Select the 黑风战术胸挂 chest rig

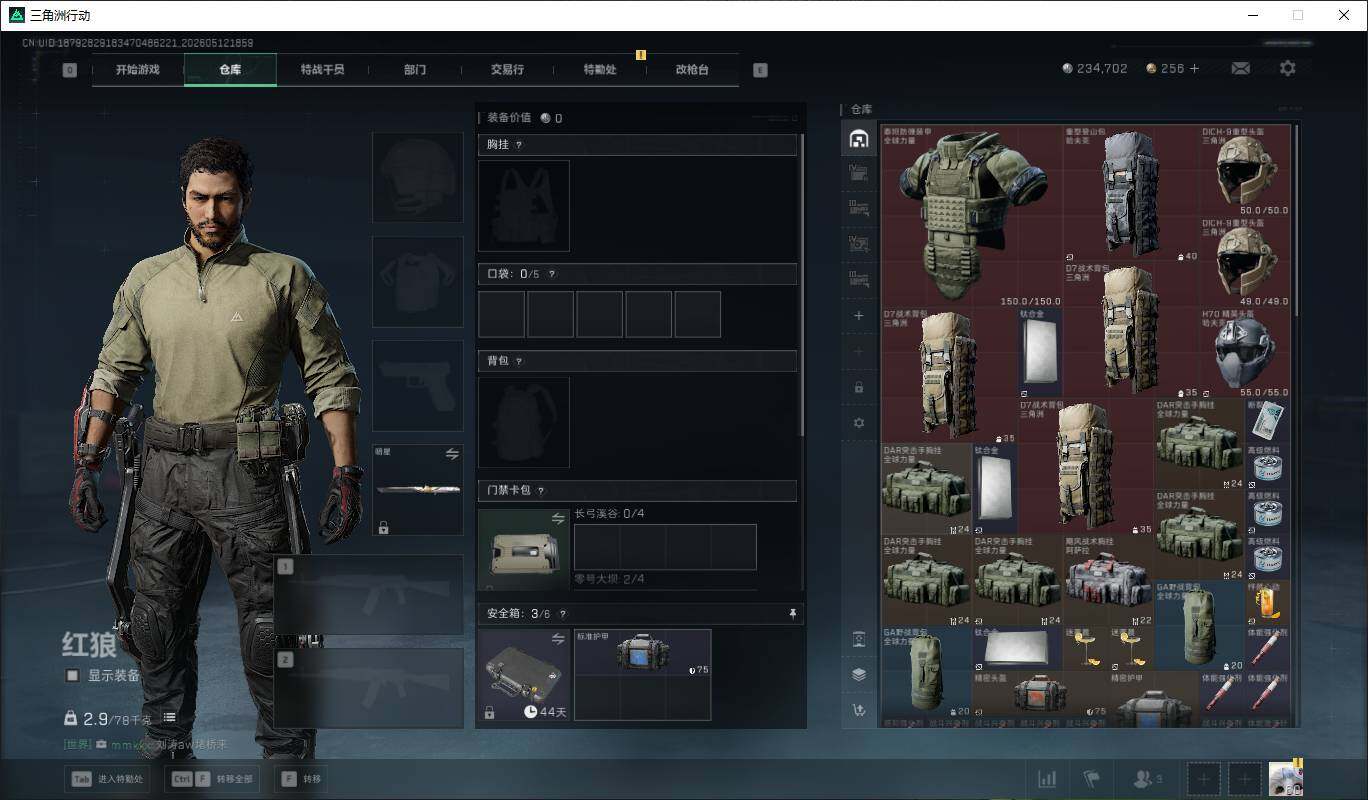[x=1108, y=581]
